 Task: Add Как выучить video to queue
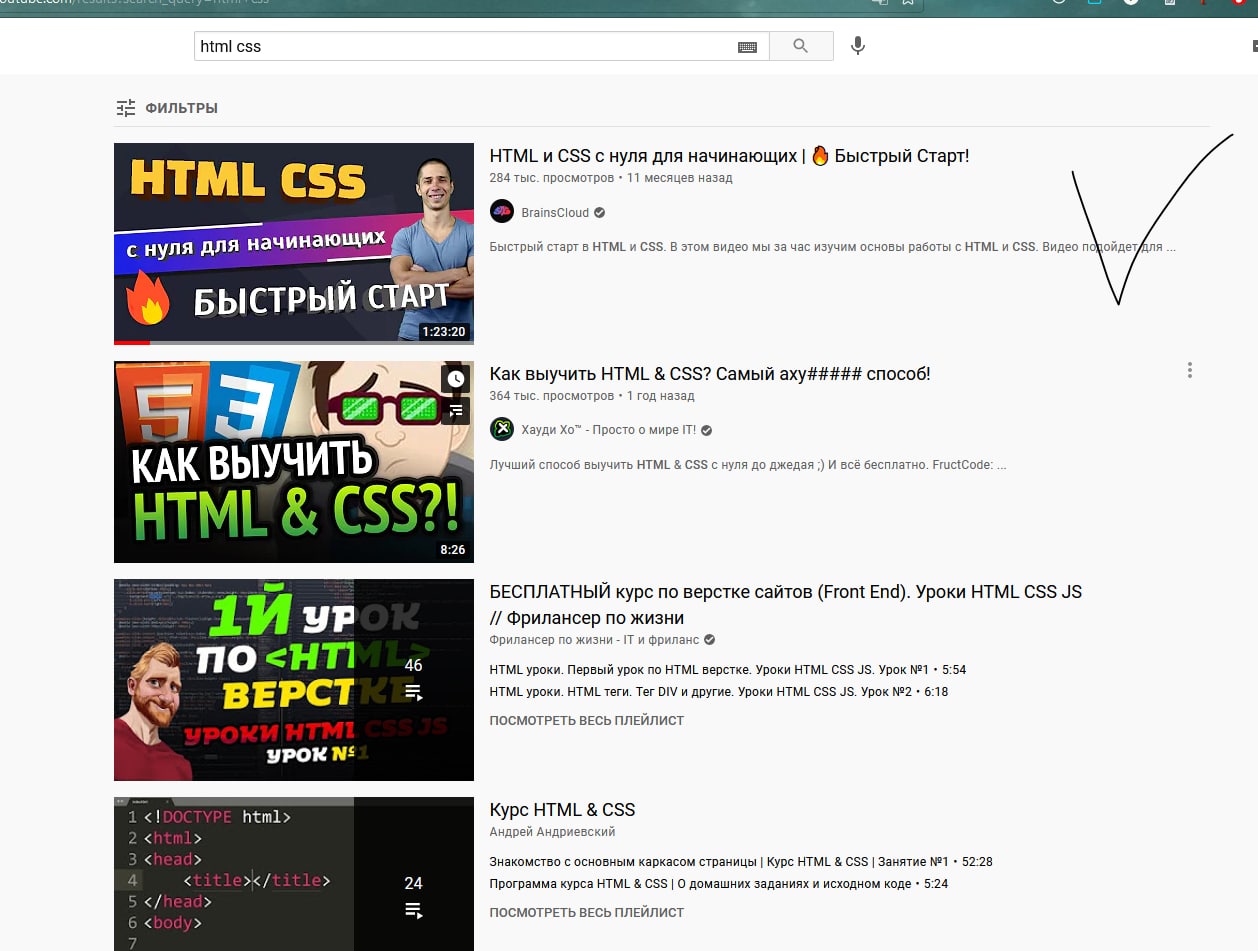[455, 410]
